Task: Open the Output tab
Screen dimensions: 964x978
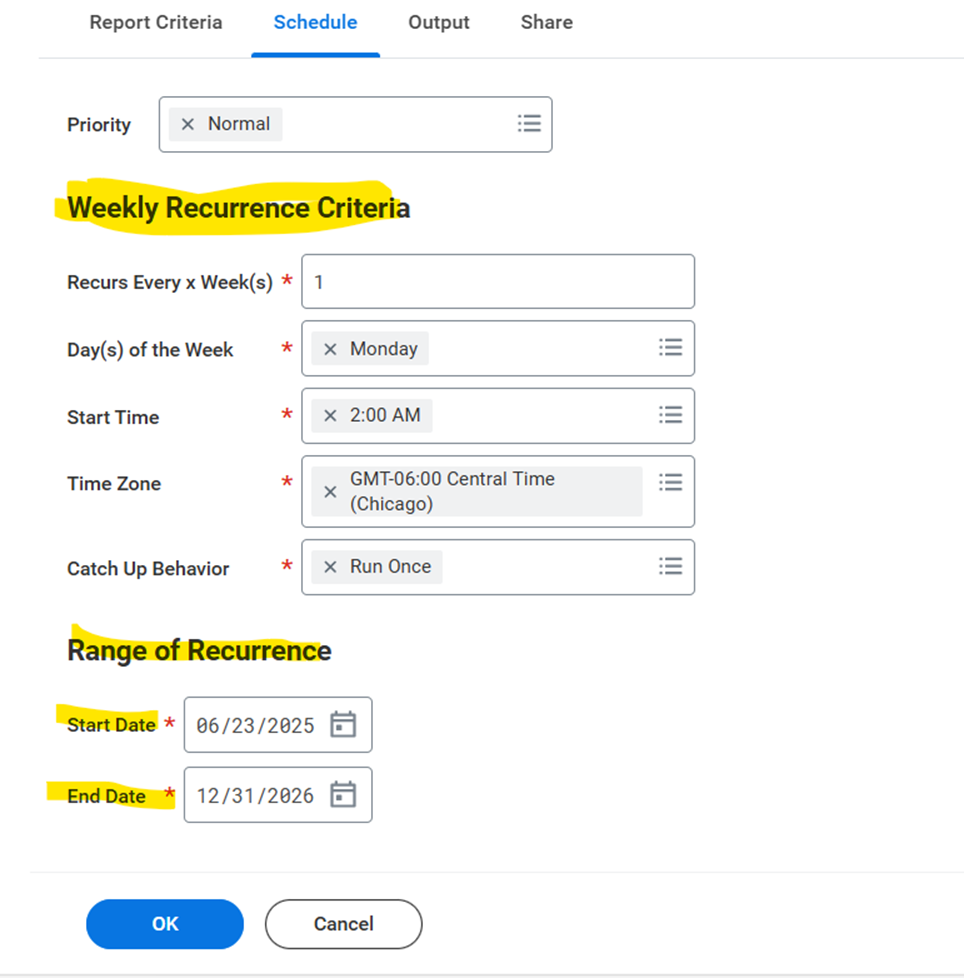Action: click(438, 22)
